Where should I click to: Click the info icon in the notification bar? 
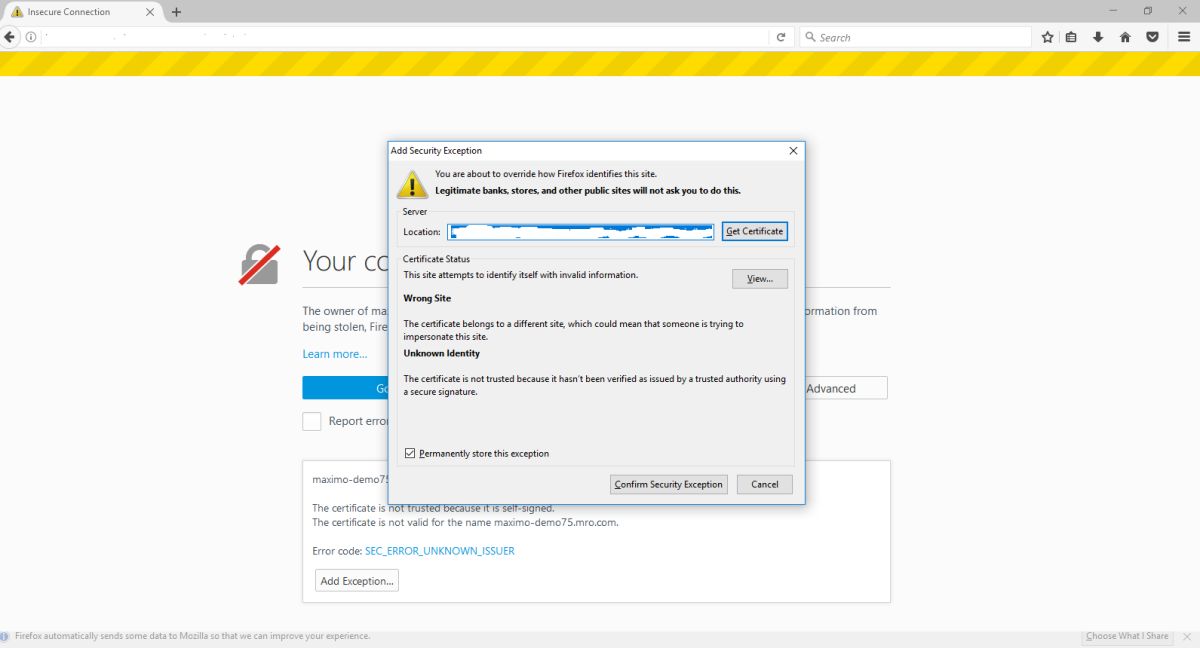[x=5, y=636]
